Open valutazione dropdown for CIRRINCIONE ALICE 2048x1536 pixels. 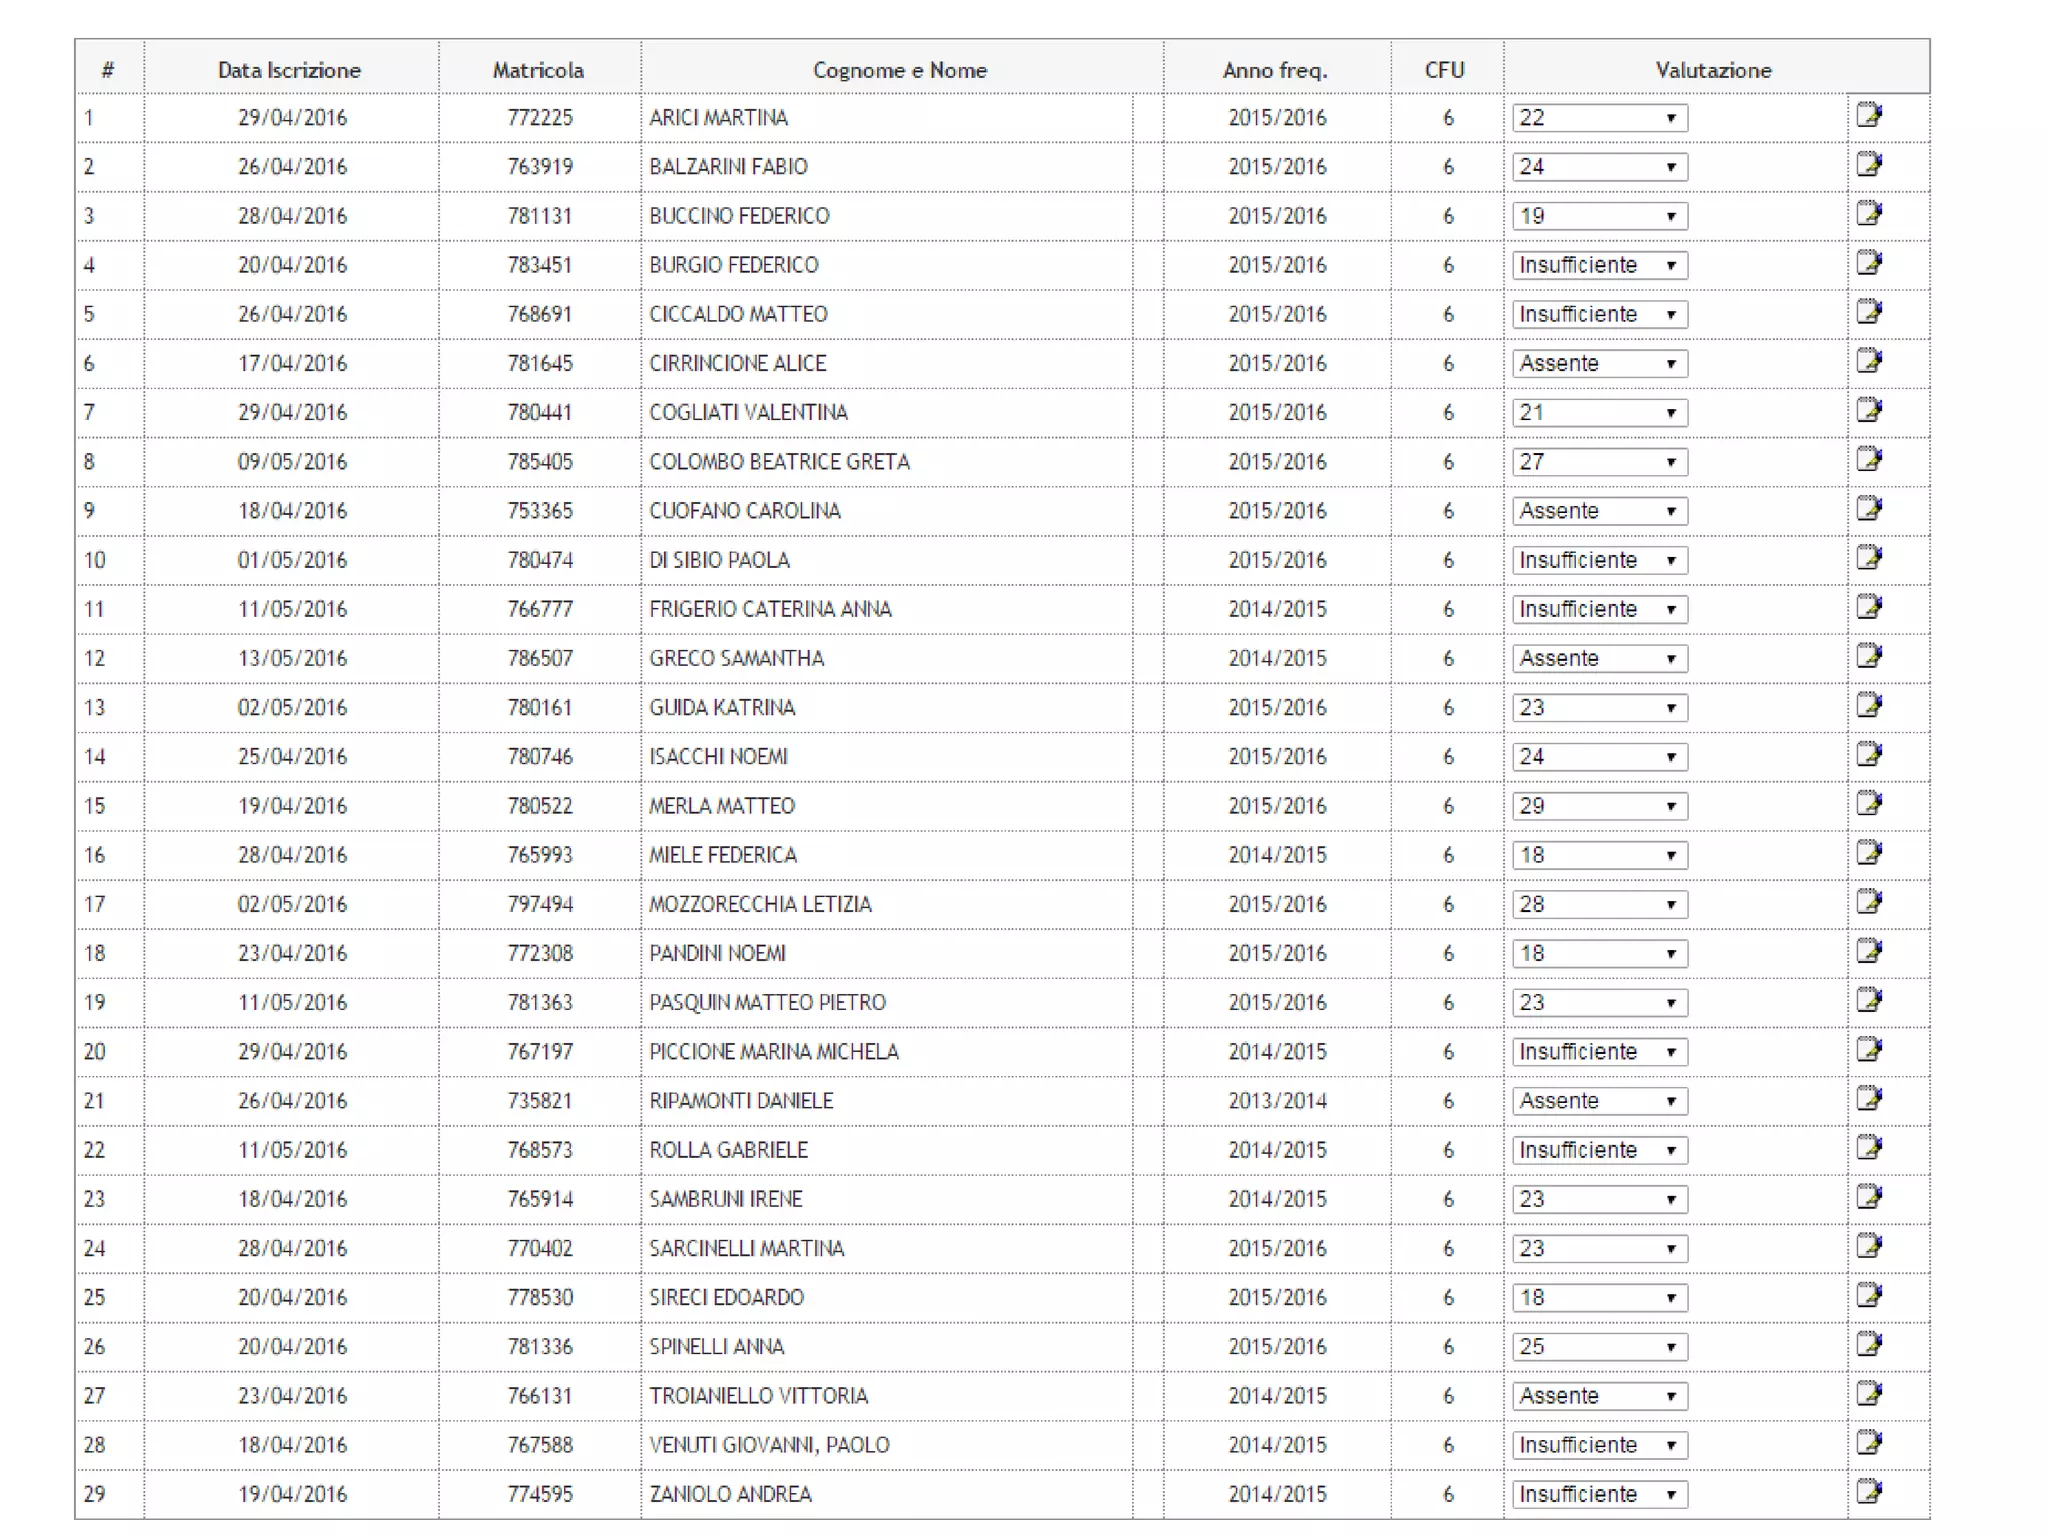click(1599, 364)
